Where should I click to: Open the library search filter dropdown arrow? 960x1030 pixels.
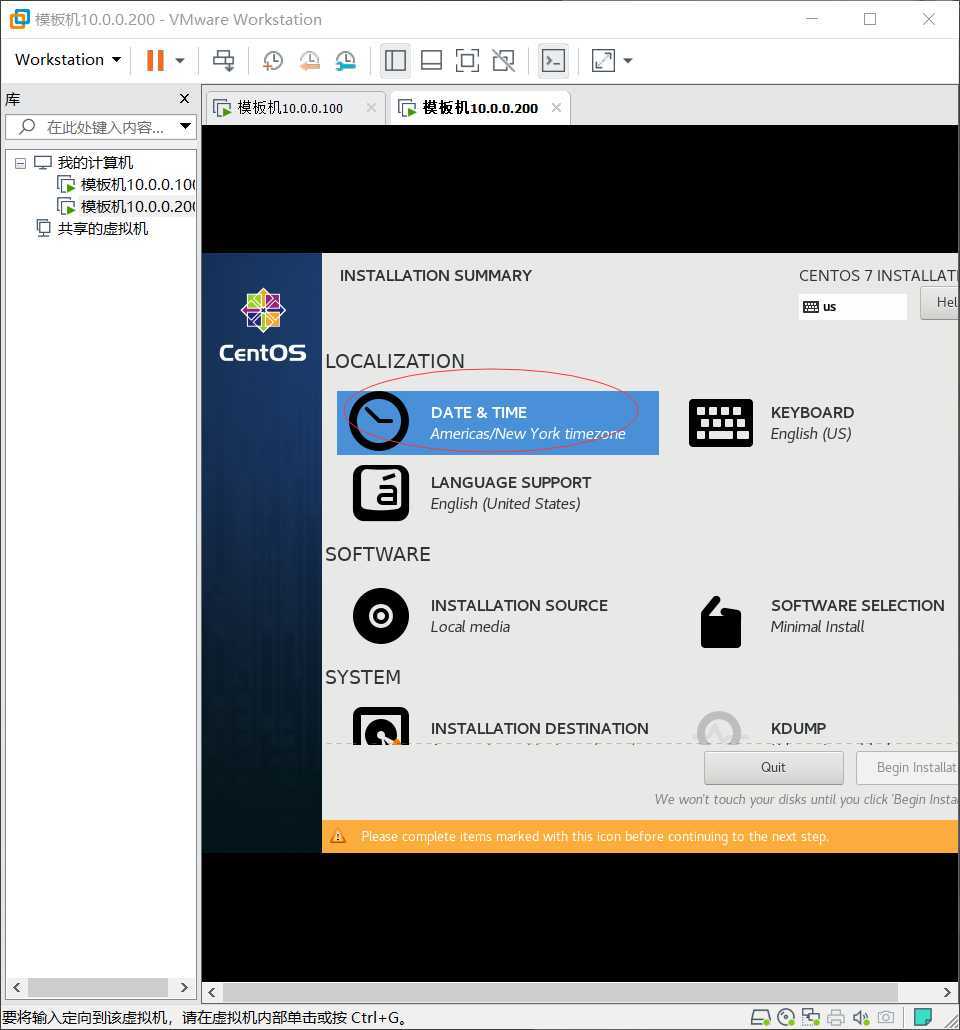pos(185,126)
